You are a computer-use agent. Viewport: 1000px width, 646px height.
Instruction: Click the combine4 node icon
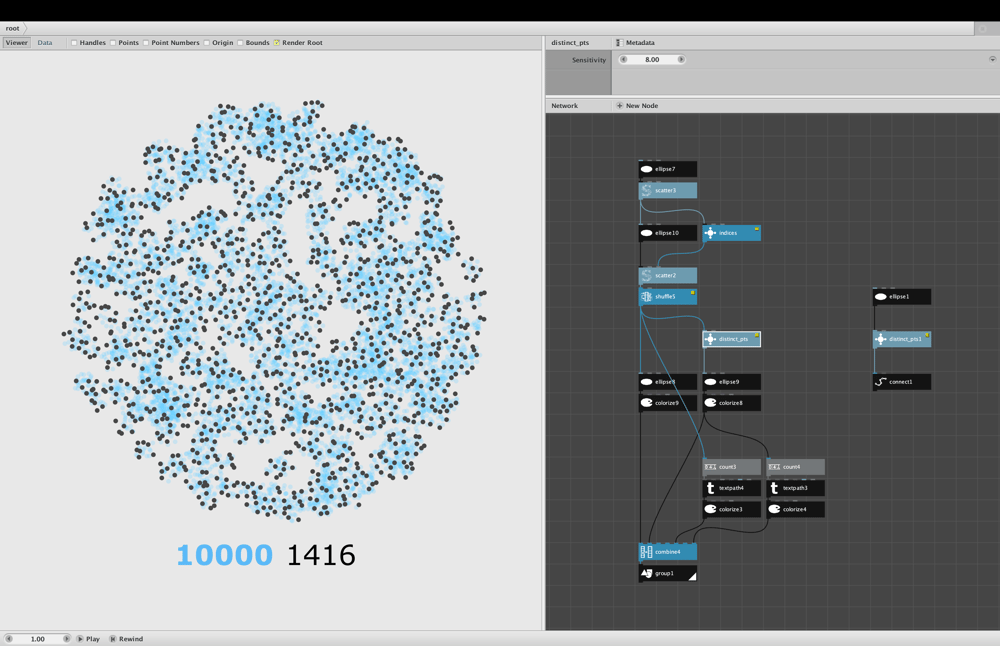[x=646, y=552]
